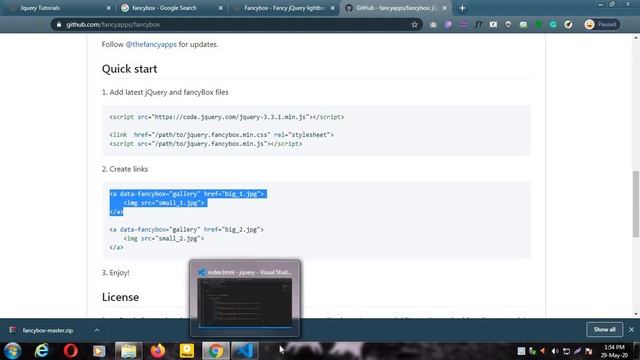Click the white square extension icon
The image size is (640, 360).
pos(493,24)
